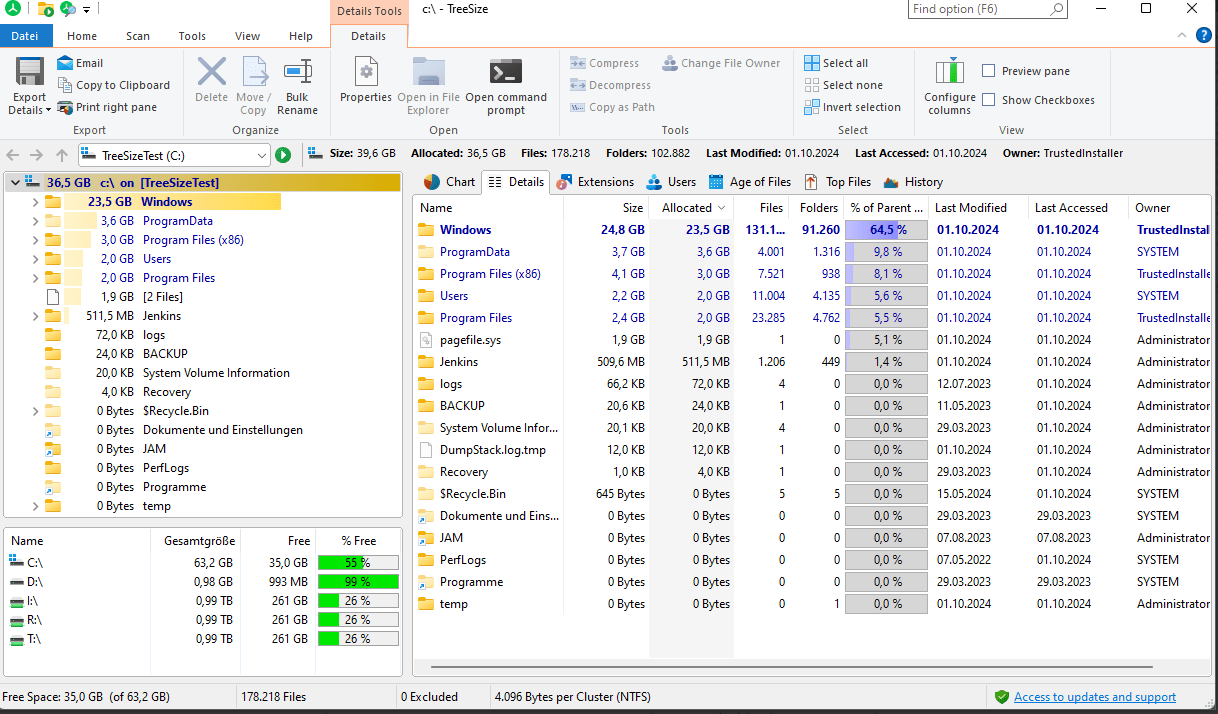Start scan with the green play button
The width and height of the screenshot is (1218, 714).
point(283,155)
